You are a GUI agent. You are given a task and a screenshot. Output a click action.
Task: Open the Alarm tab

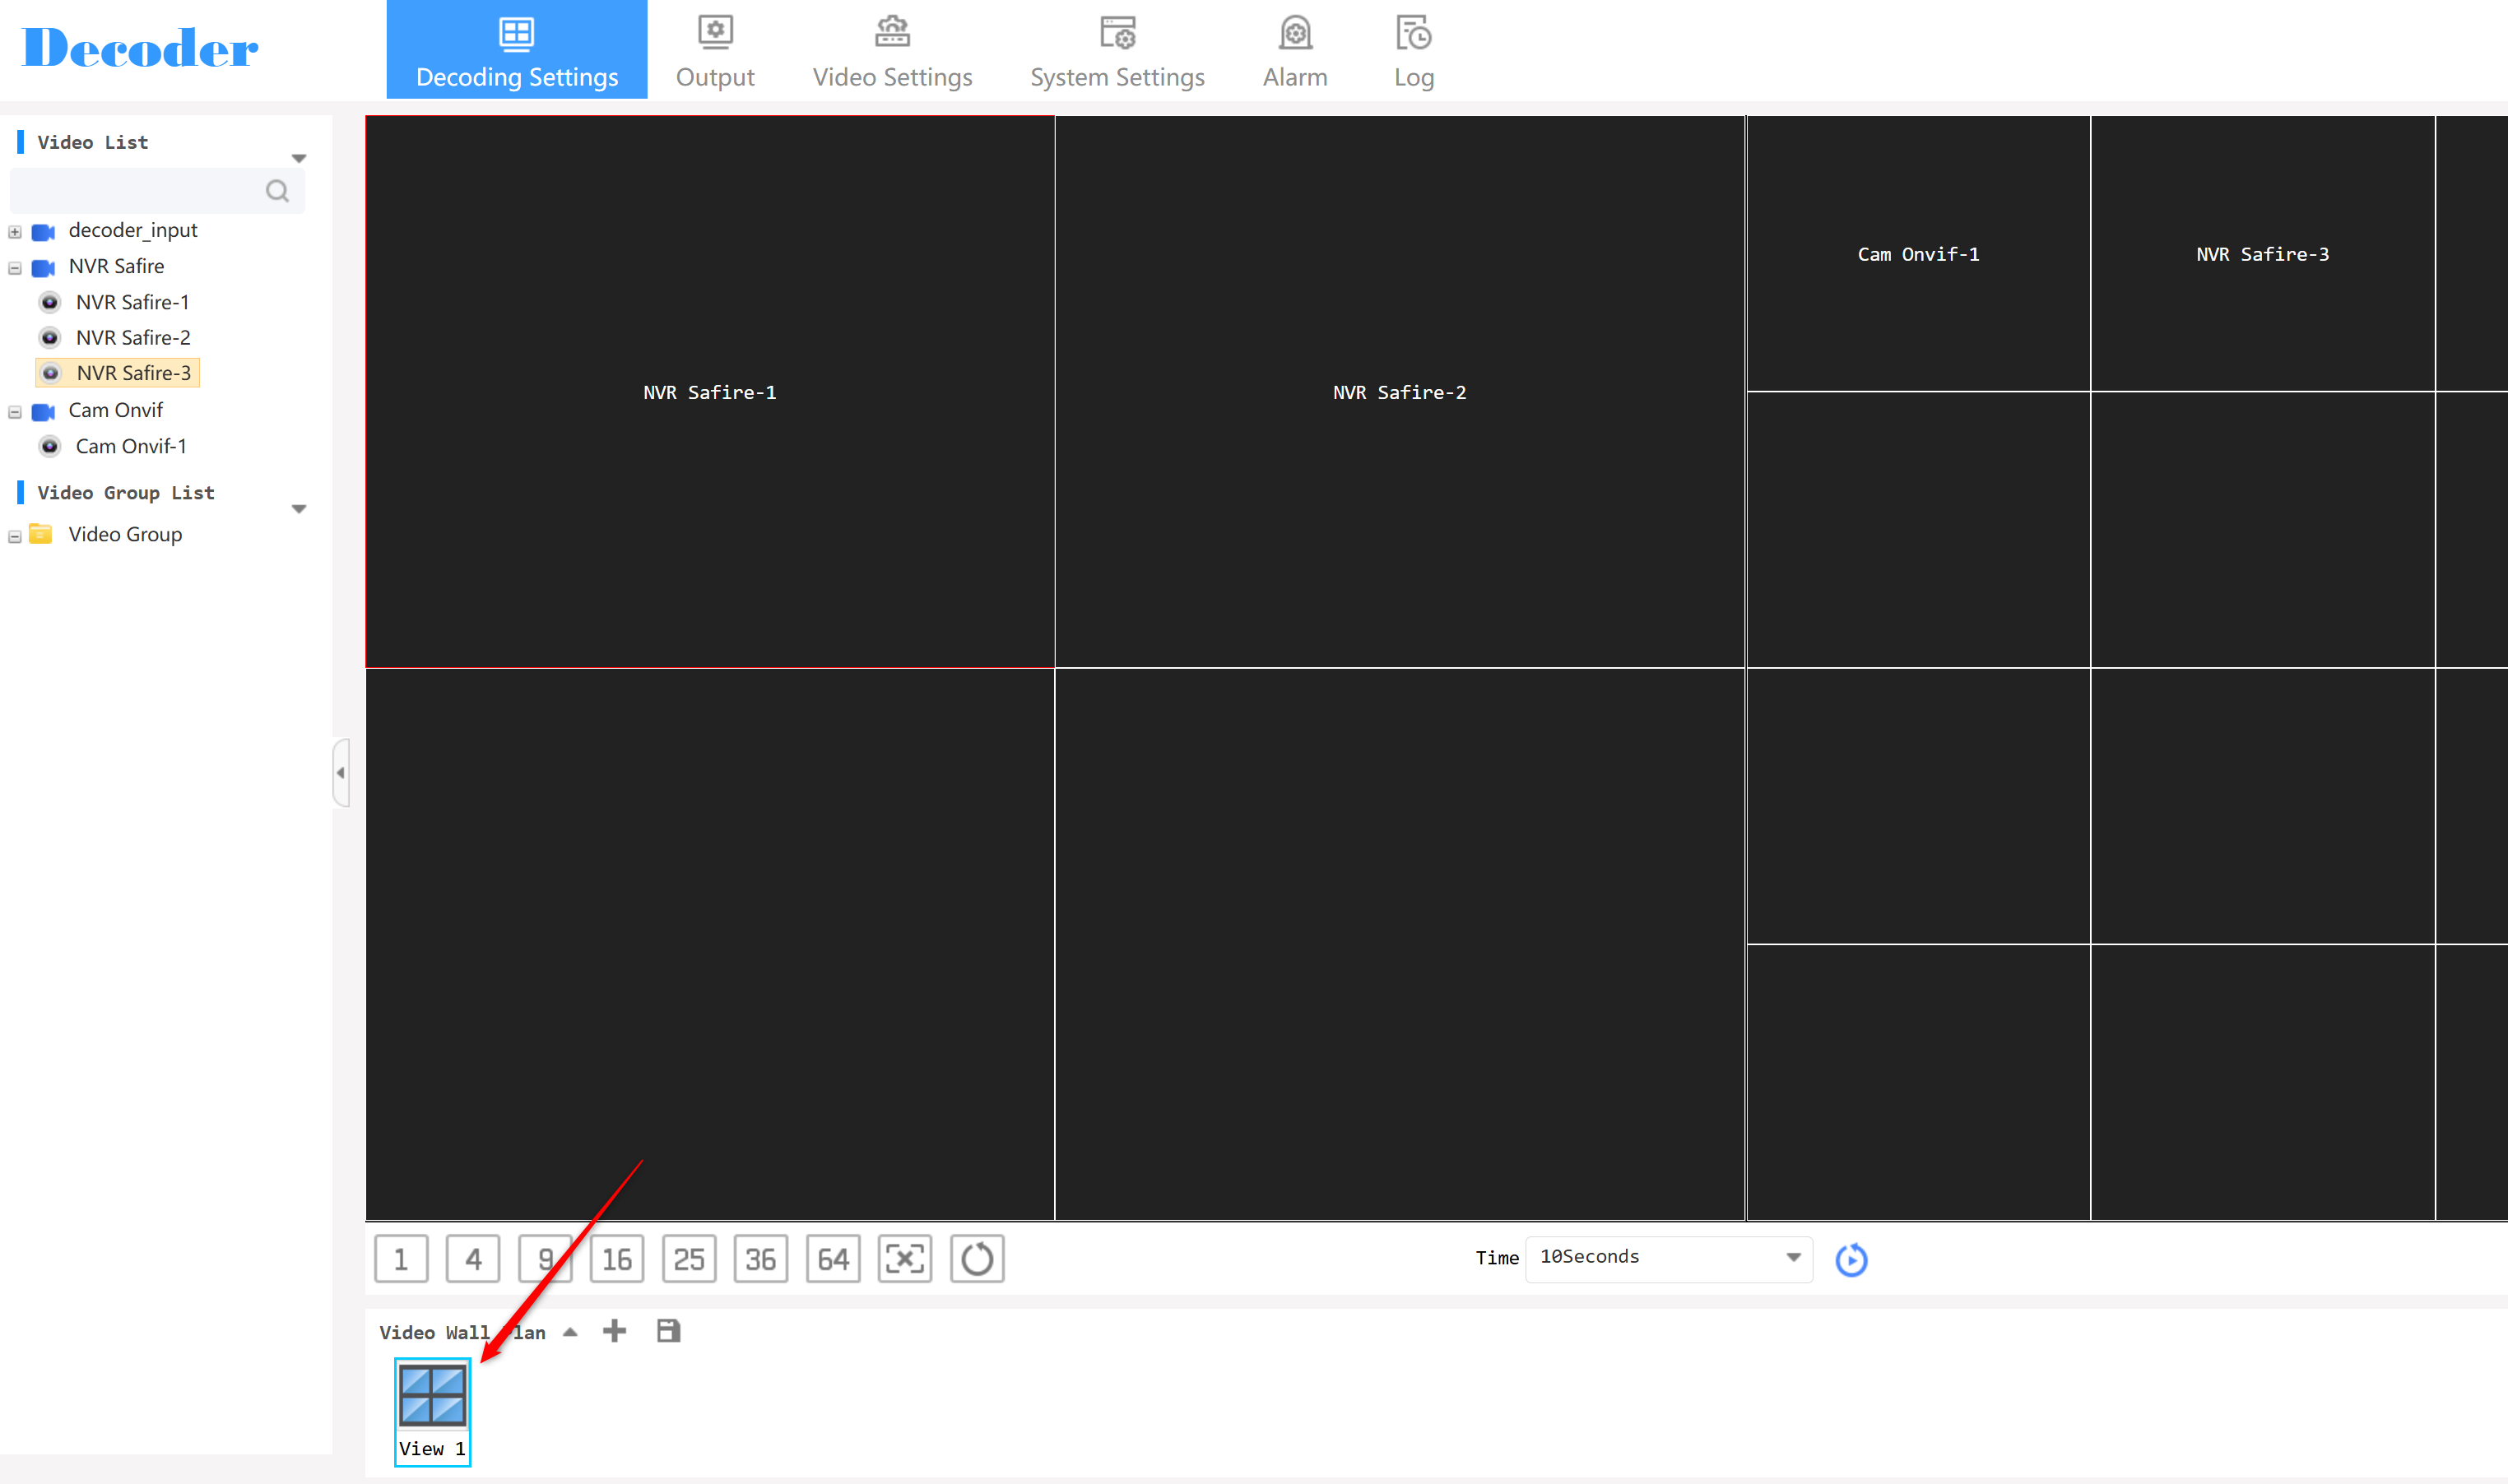coord(1295,50)
